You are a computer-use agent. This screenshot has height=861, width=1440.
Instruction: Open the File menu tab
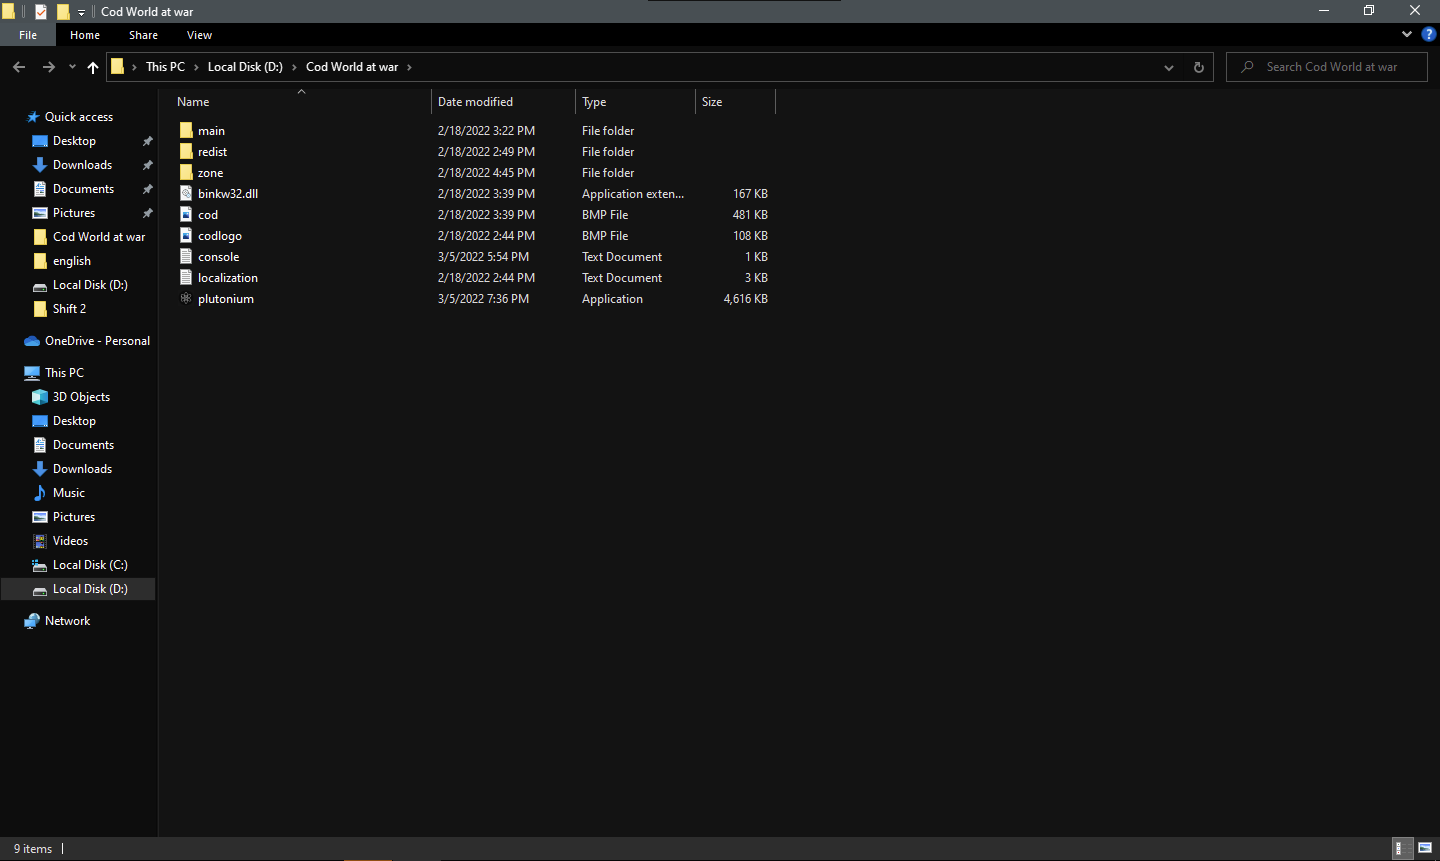tap(28, 35)
